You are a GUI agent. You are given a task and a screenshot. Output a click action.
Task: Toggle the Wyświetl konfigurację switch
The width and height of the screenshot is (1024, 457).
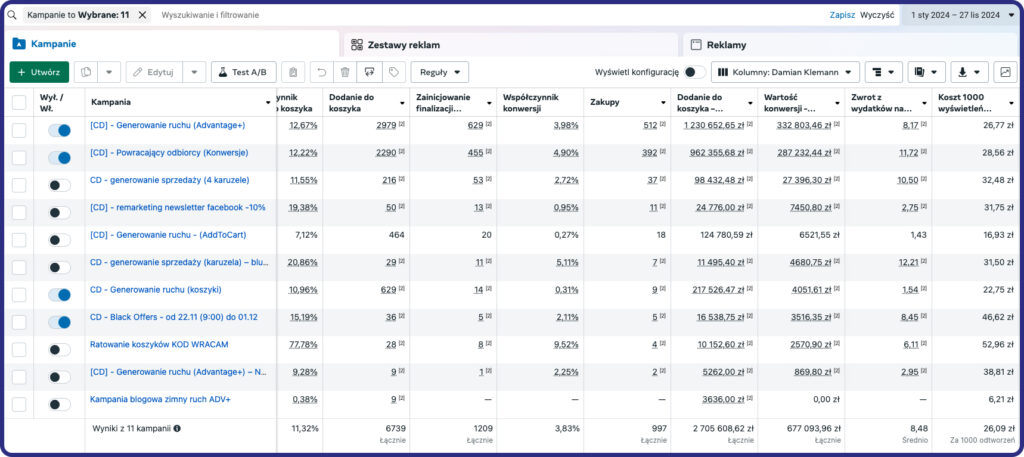pyautogui.click(x=694, y=72)
